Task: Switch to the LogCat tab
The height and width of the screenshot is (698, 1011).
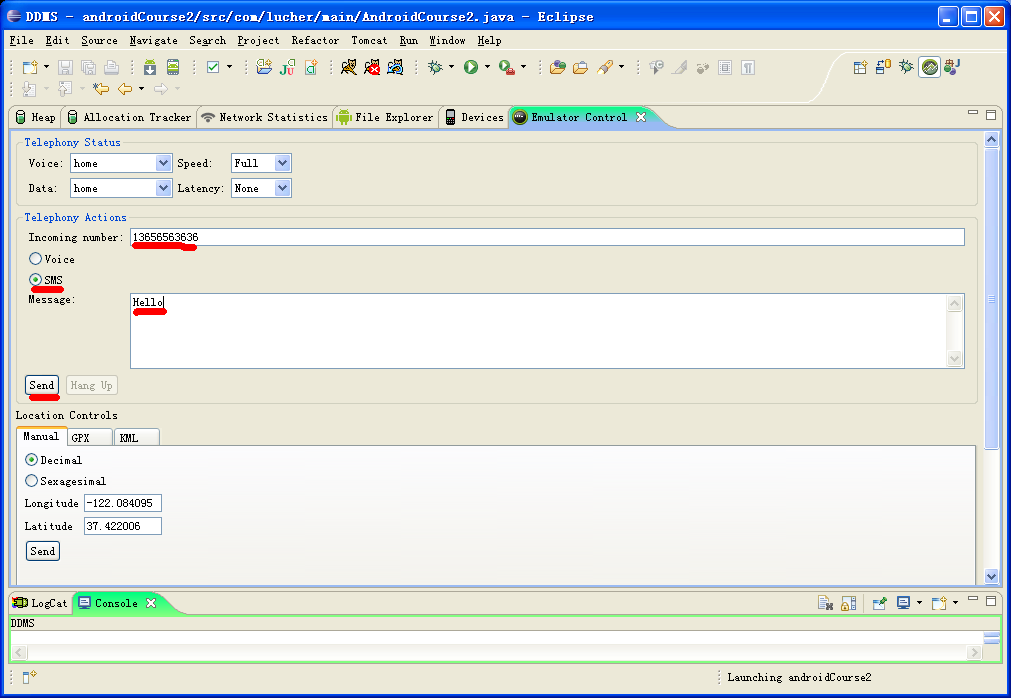Action: pos(41,603)
